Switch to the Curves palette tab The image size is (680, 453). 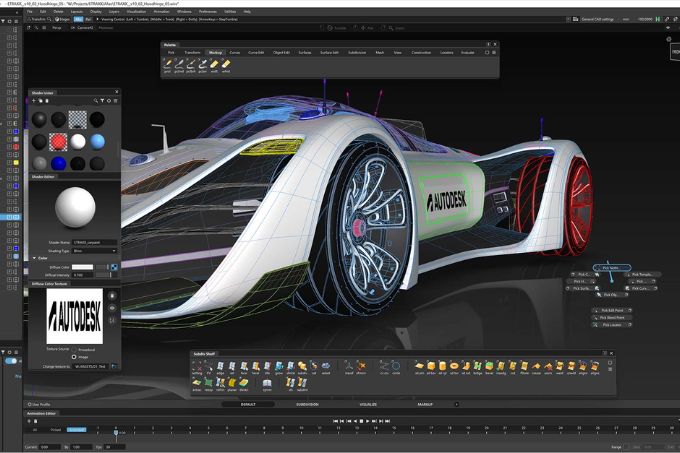pyautogui.click(x=235, y=52)
